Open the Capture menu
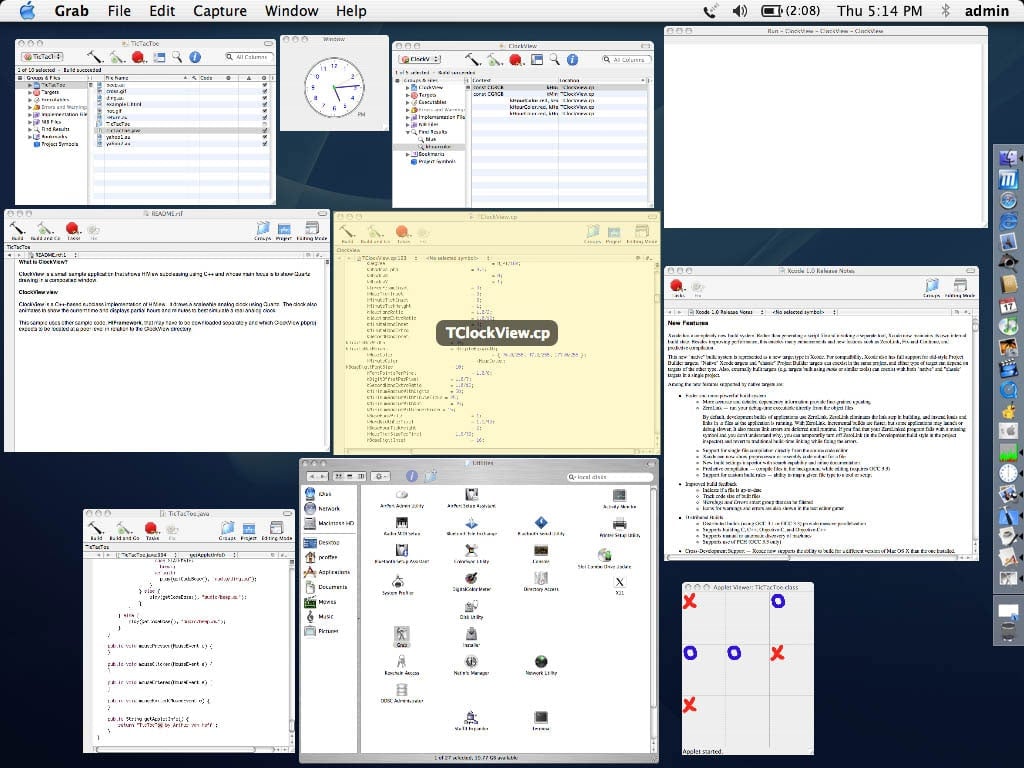1024x768 pixels. tap(220, 11)
